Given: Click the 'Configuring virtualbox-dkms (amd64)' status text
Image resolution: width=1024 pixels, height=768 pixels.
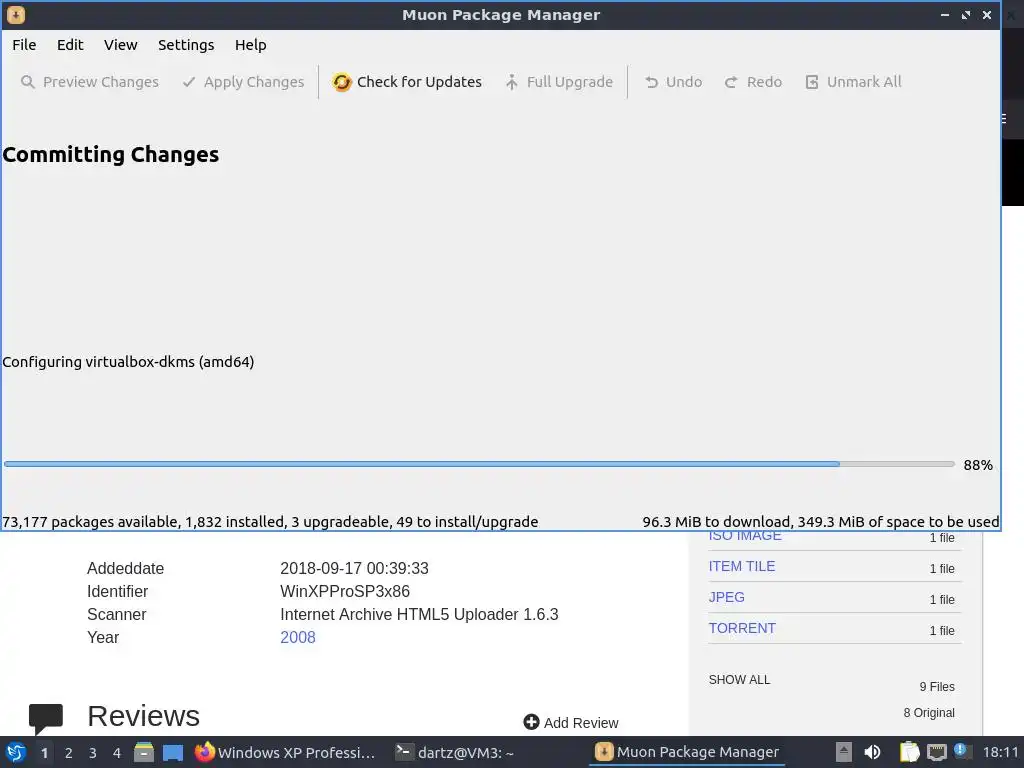Looking at the screenshot, I should tap(128, 362).
